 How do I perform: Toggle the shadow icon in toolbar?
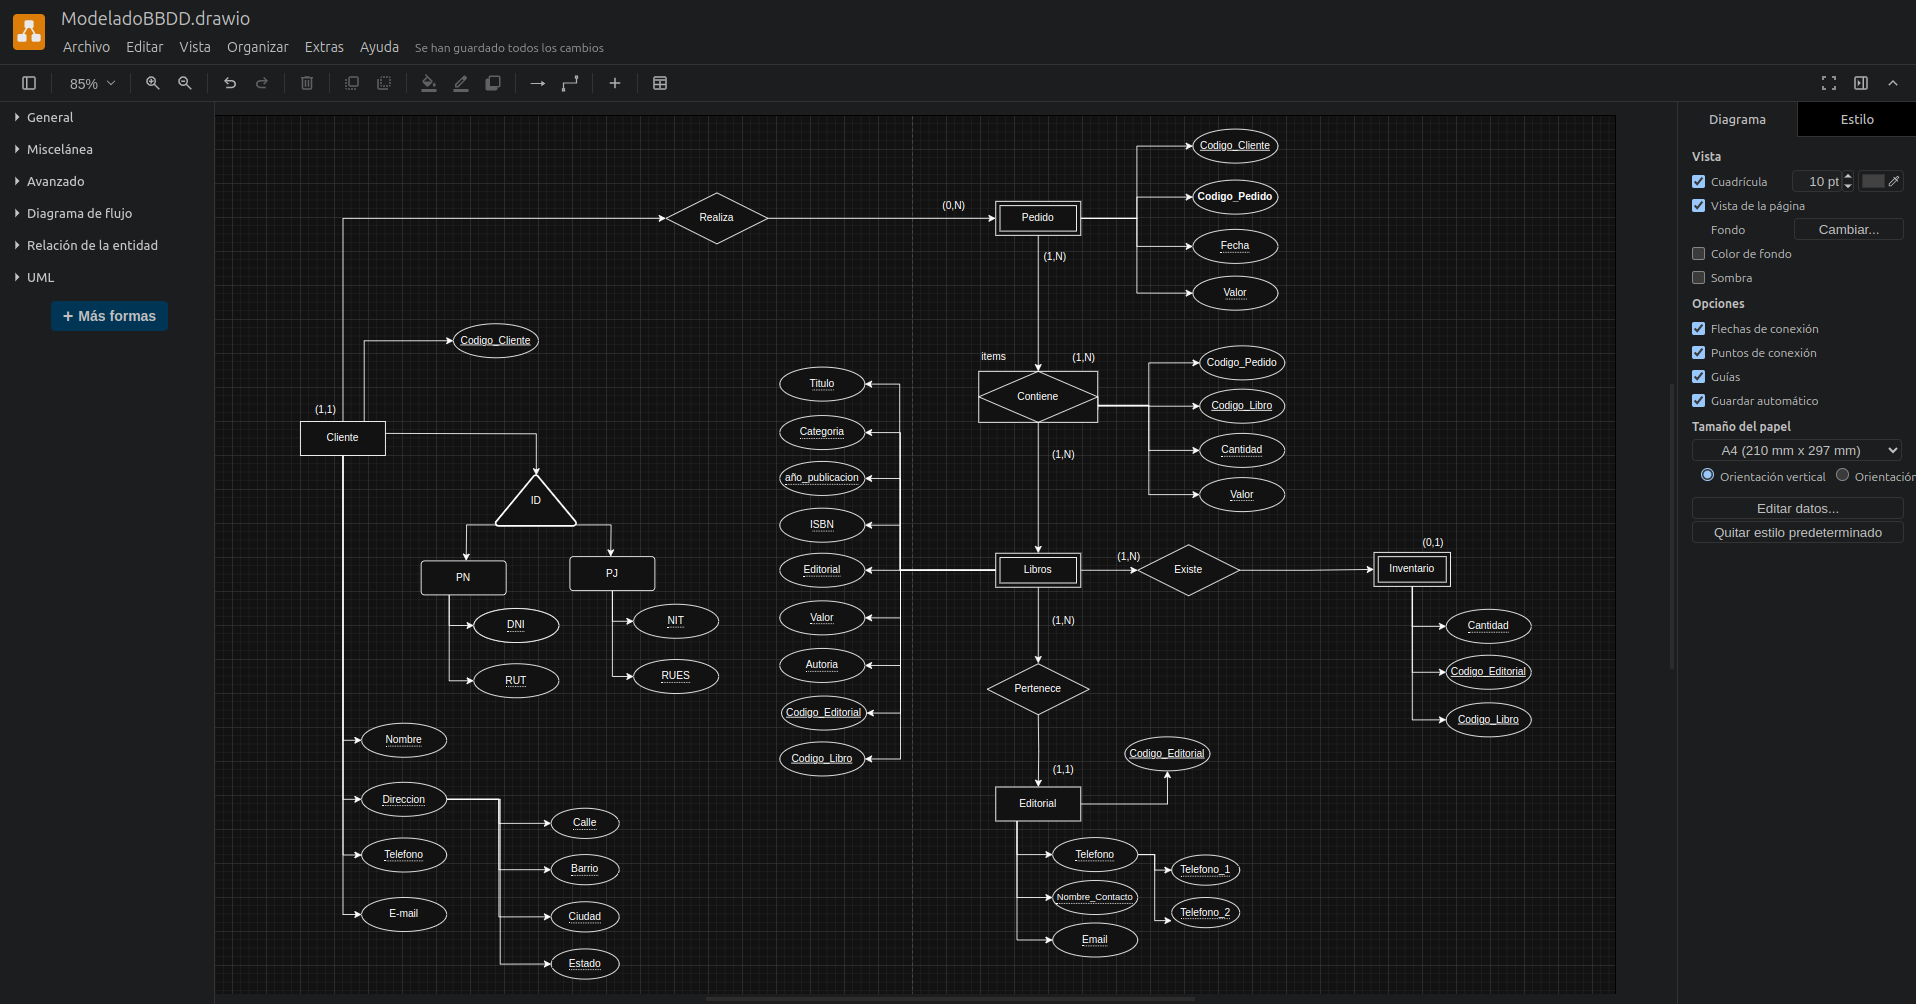point(493,83)
